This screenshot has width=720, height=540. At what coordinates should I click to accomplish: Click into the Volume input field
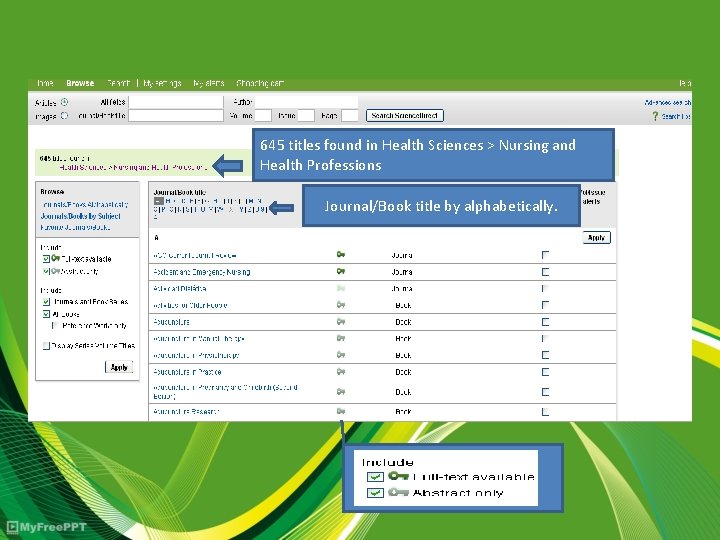(x=263, y=116)
